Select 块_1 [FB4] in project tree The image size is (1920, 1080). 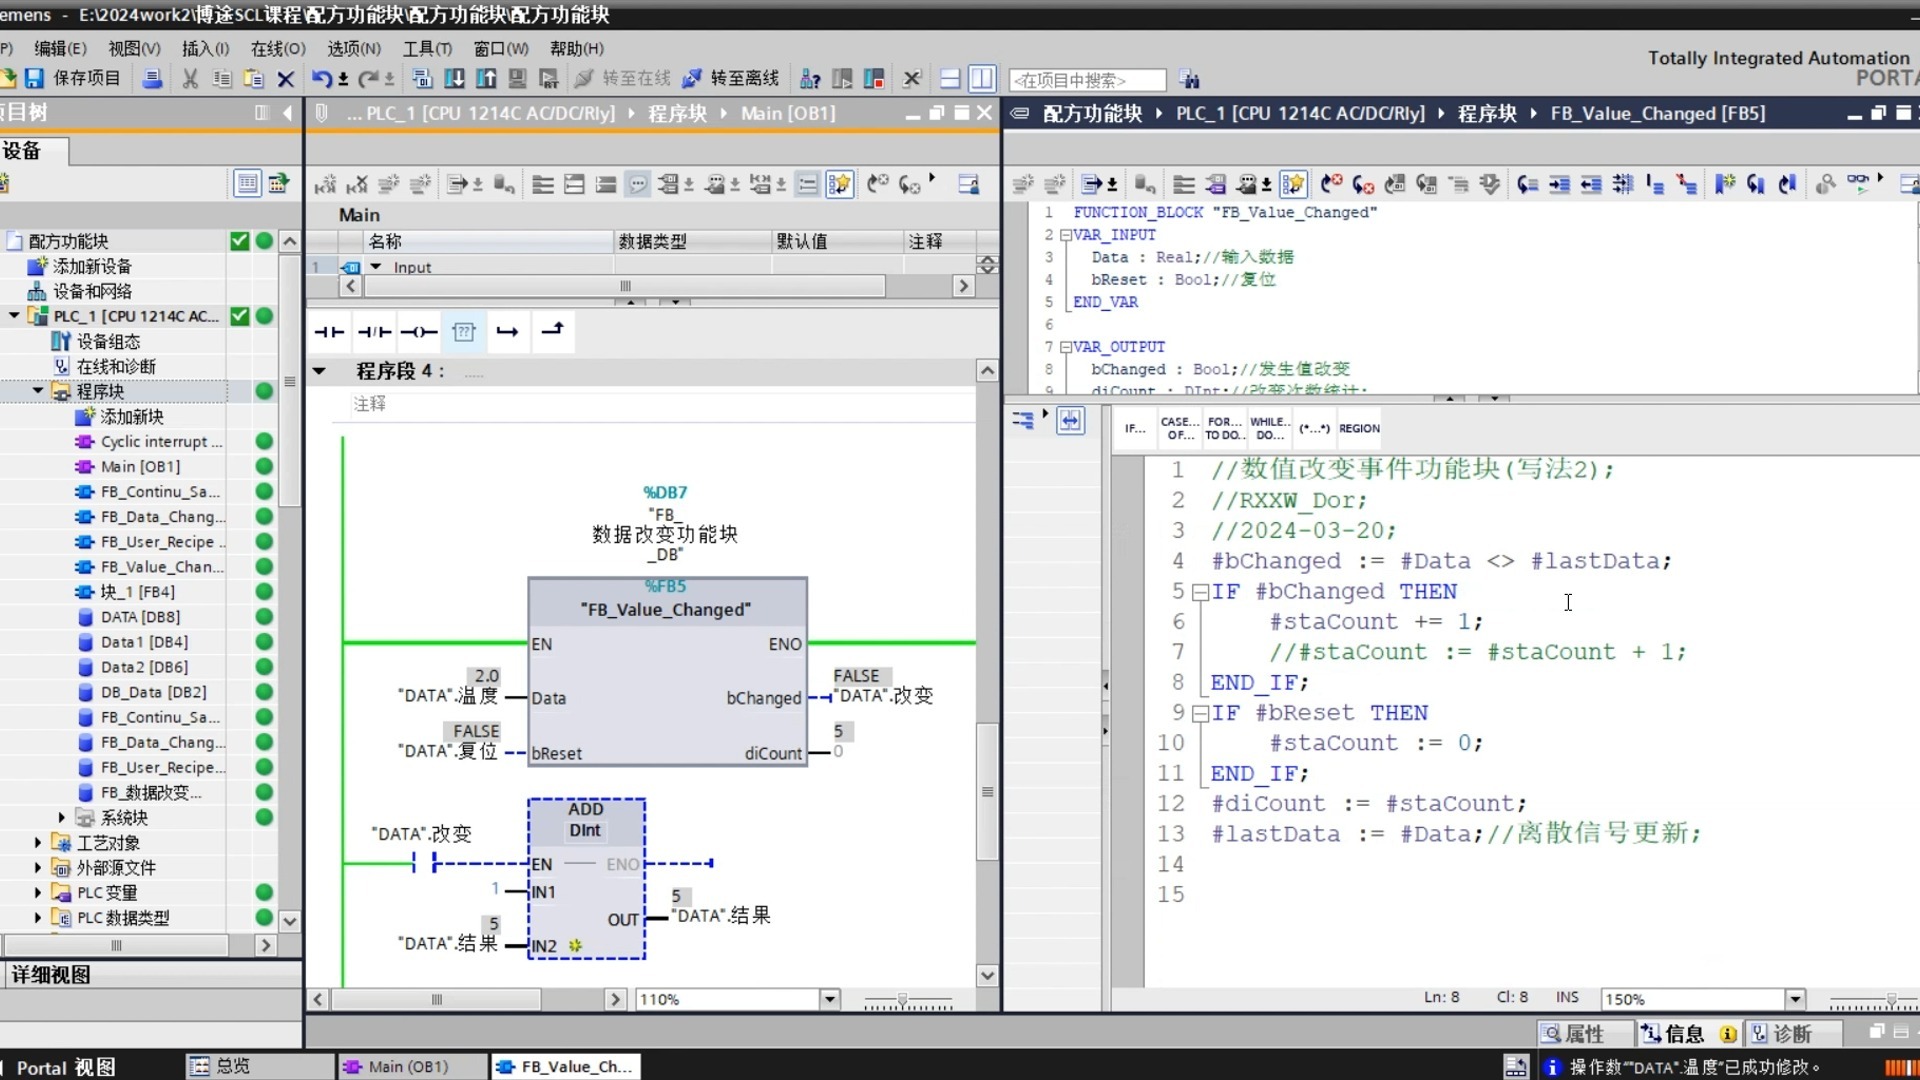(137, 591)
